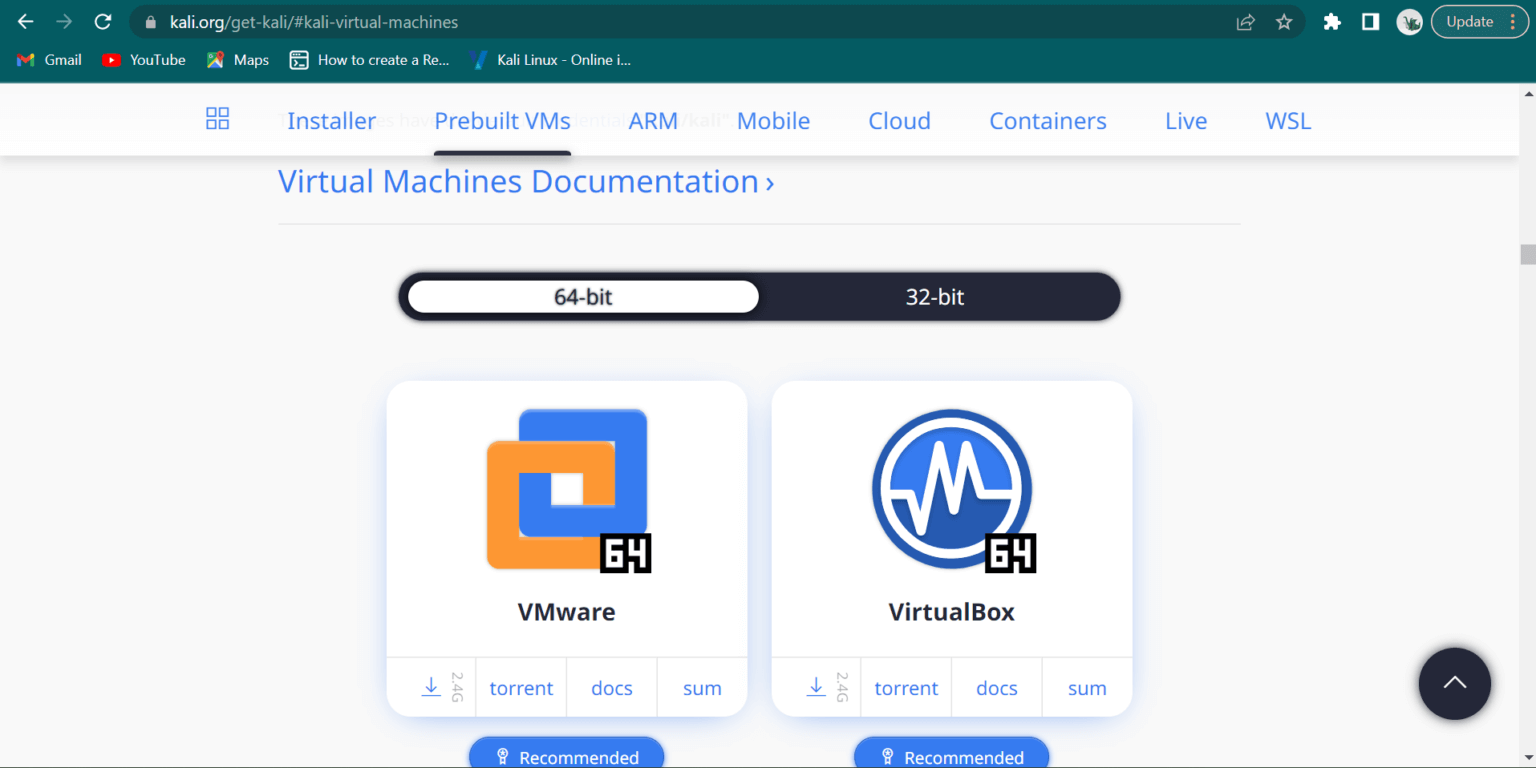Viewport: 1536px width, 768px height.
Task: Keep 64-bit selected on the architecture switch
Action: [582, 296]
